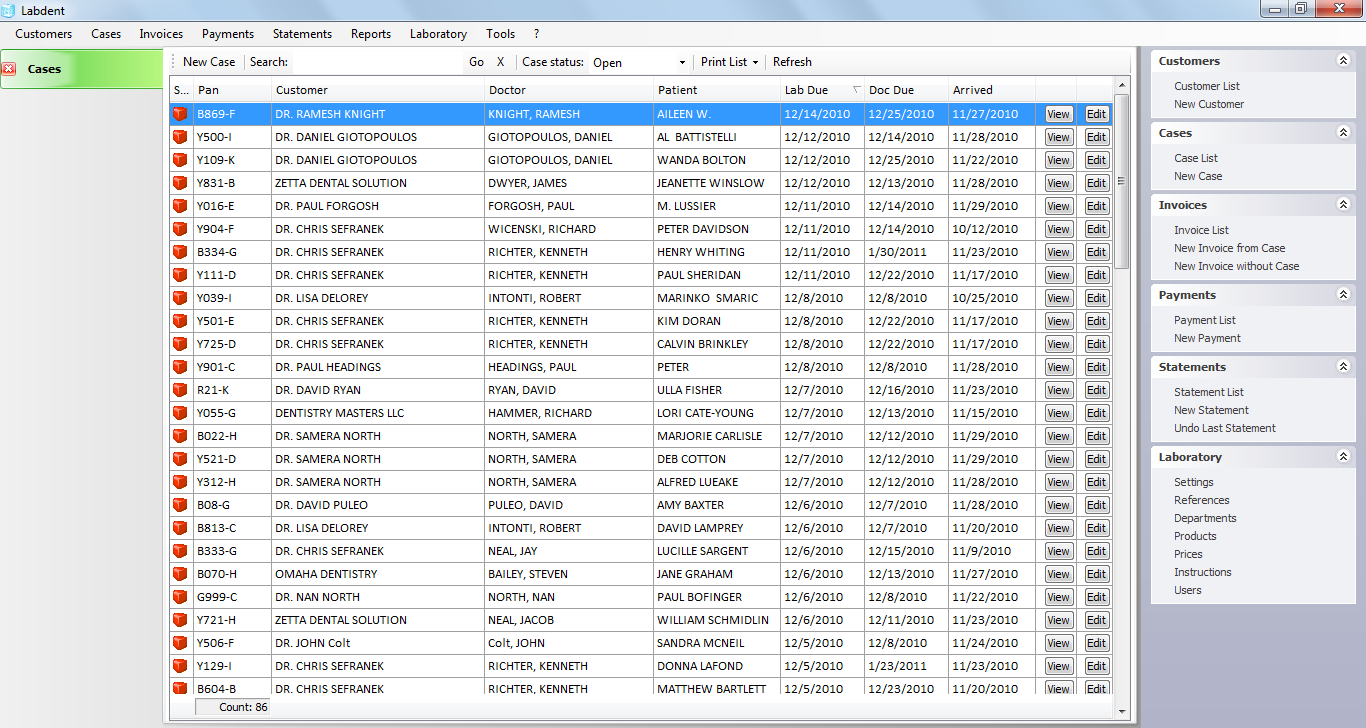The width and height of the screenshot is (1366, 728).
Task: Close the Cases tab with red X icon
Action: click(9, 69)
